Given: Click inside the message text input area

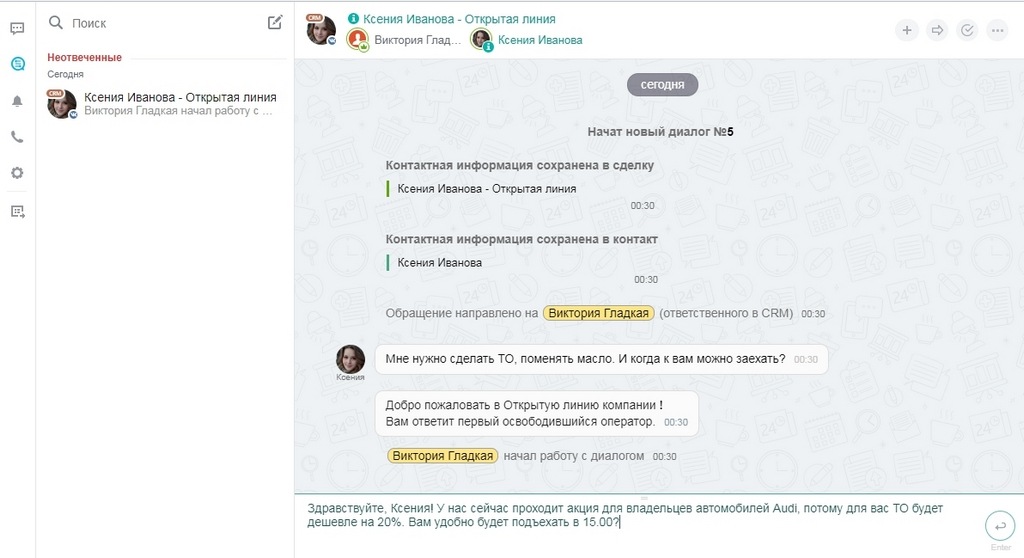Looking at the screenshot, I should coord(640,525).
